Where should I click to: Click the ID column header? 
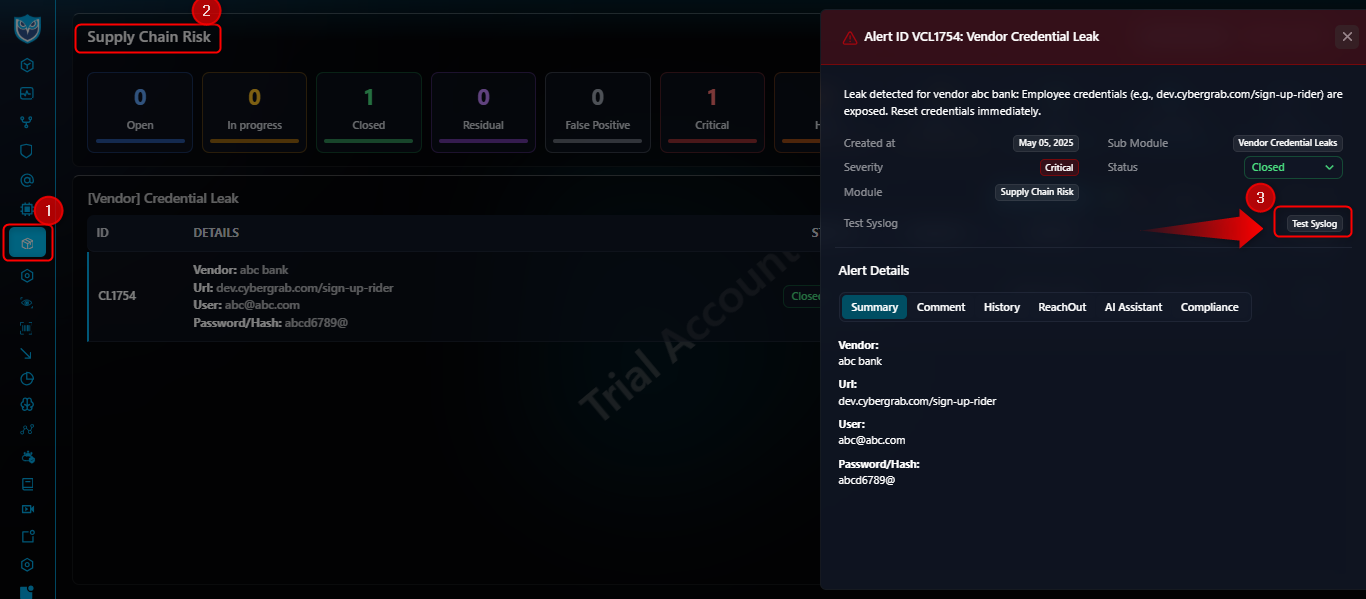coord(103,233)
